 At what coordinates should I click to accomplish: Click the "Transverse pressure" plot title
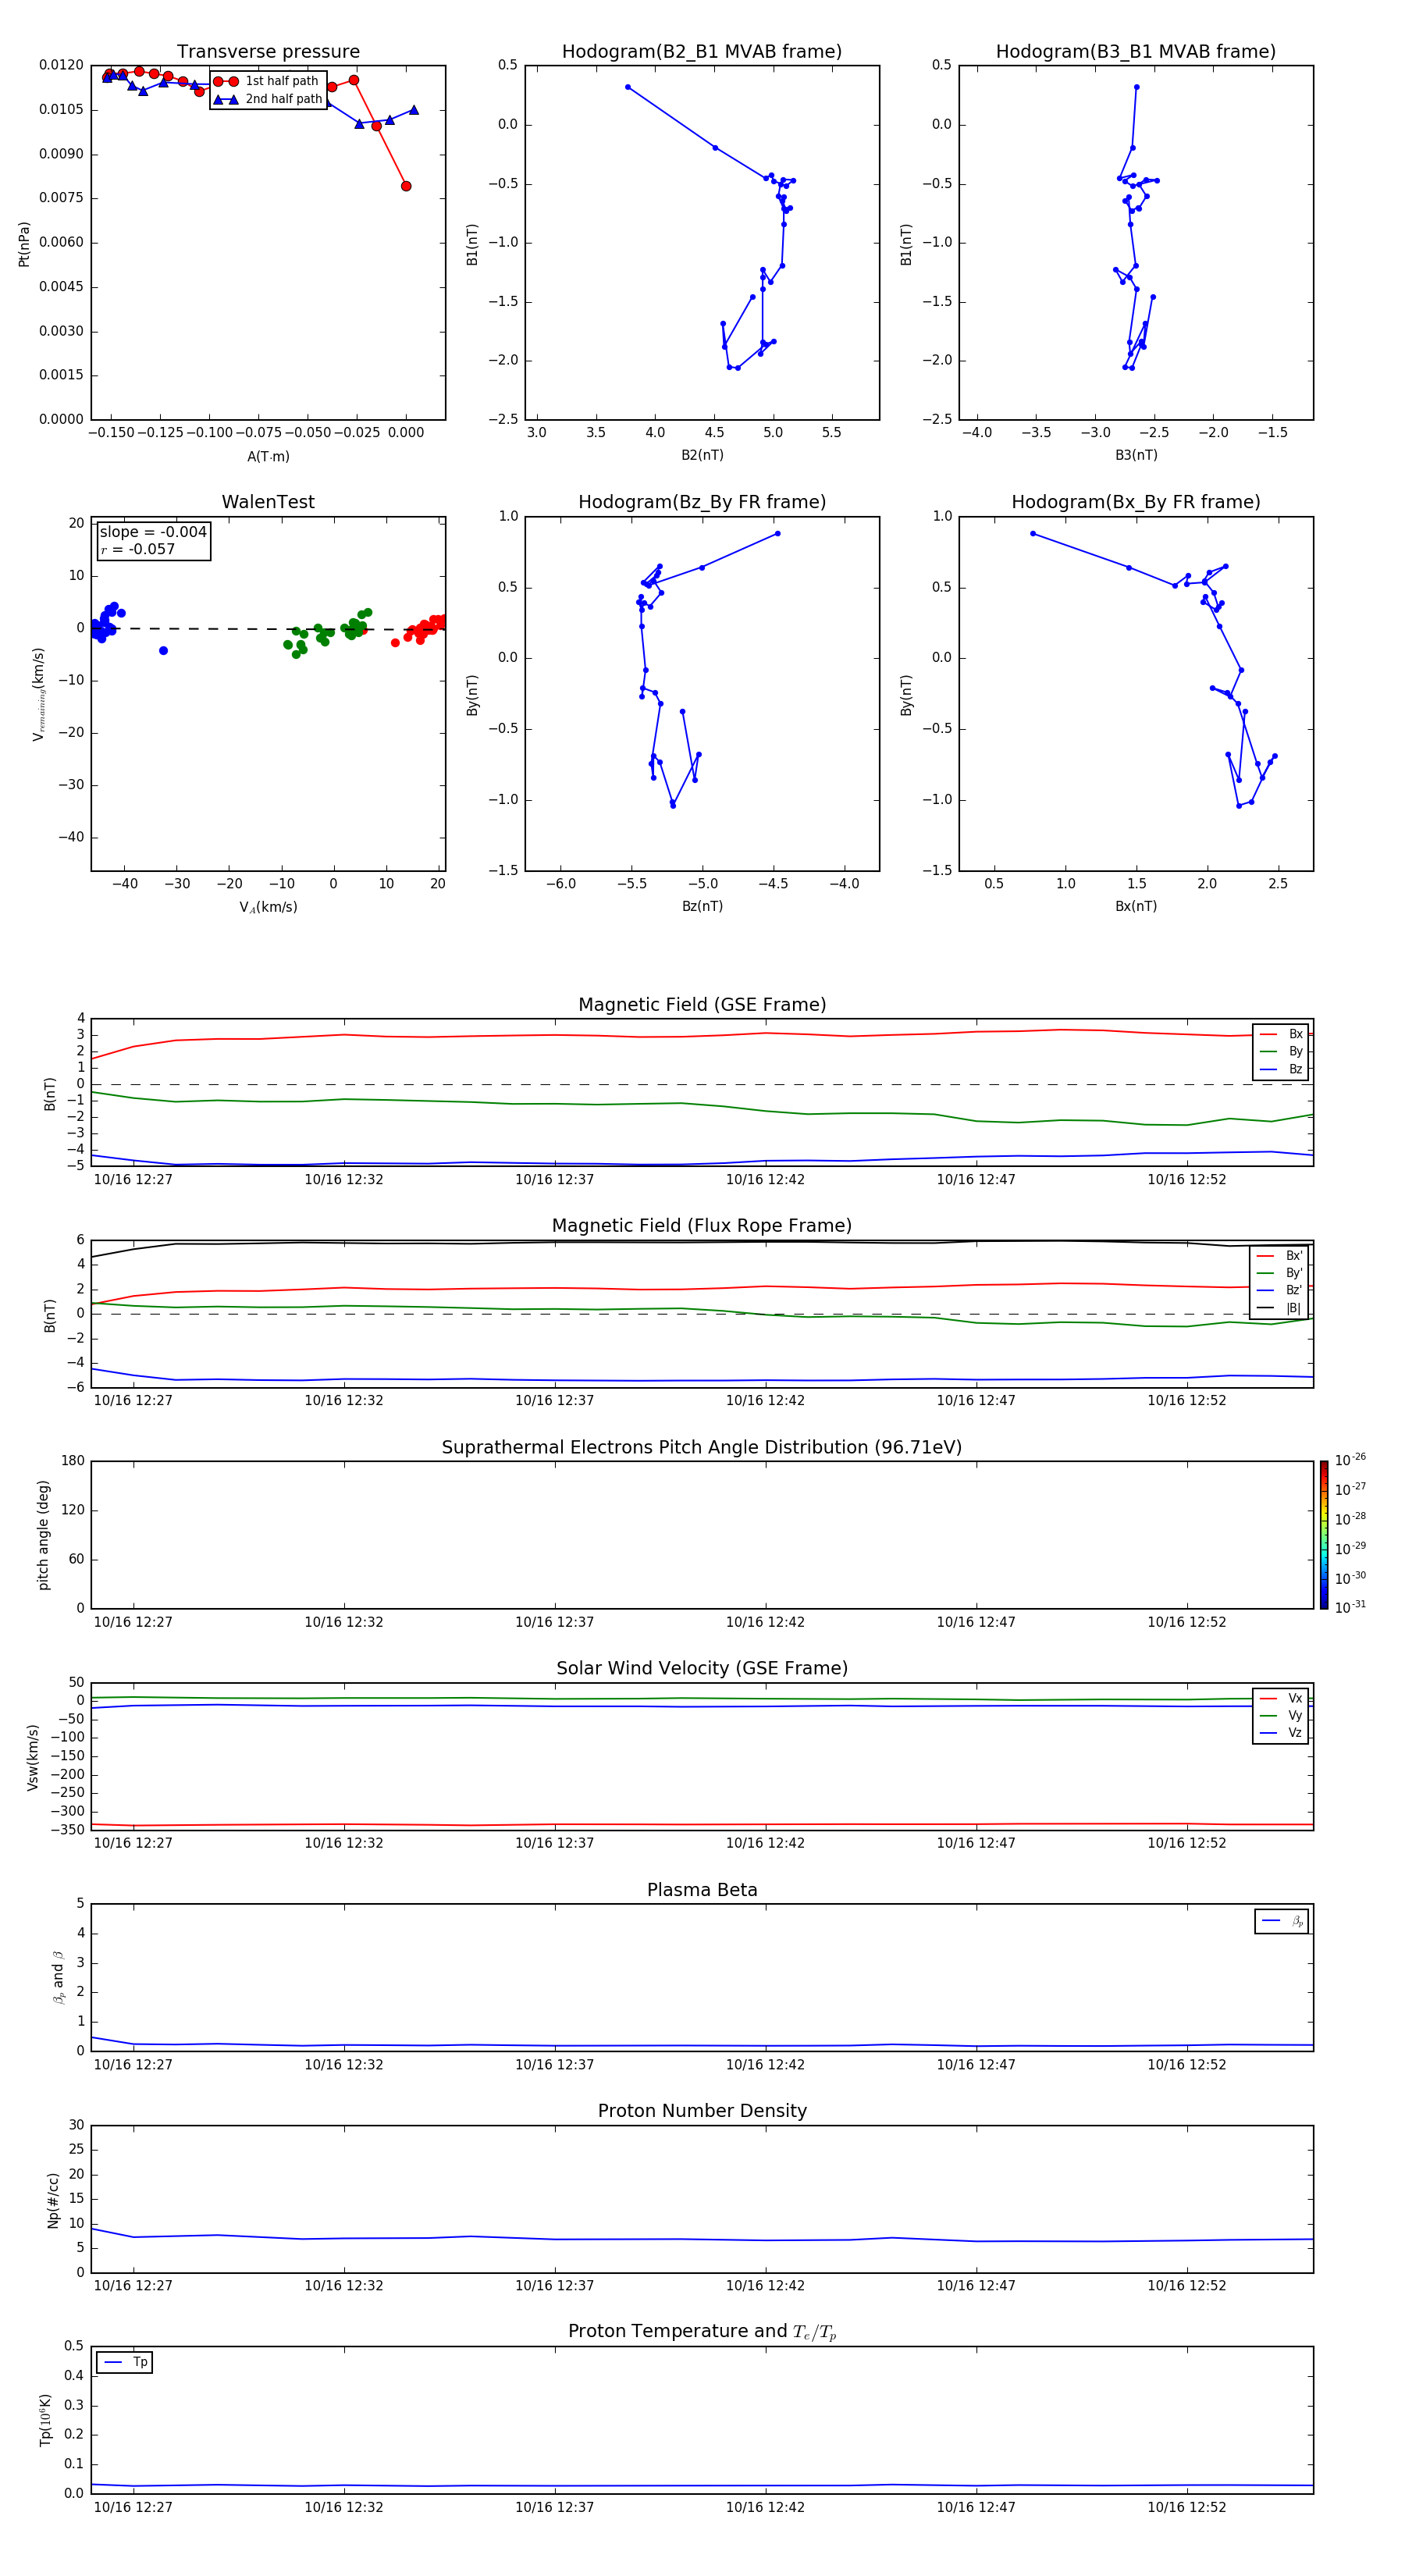tap(268, 52)
